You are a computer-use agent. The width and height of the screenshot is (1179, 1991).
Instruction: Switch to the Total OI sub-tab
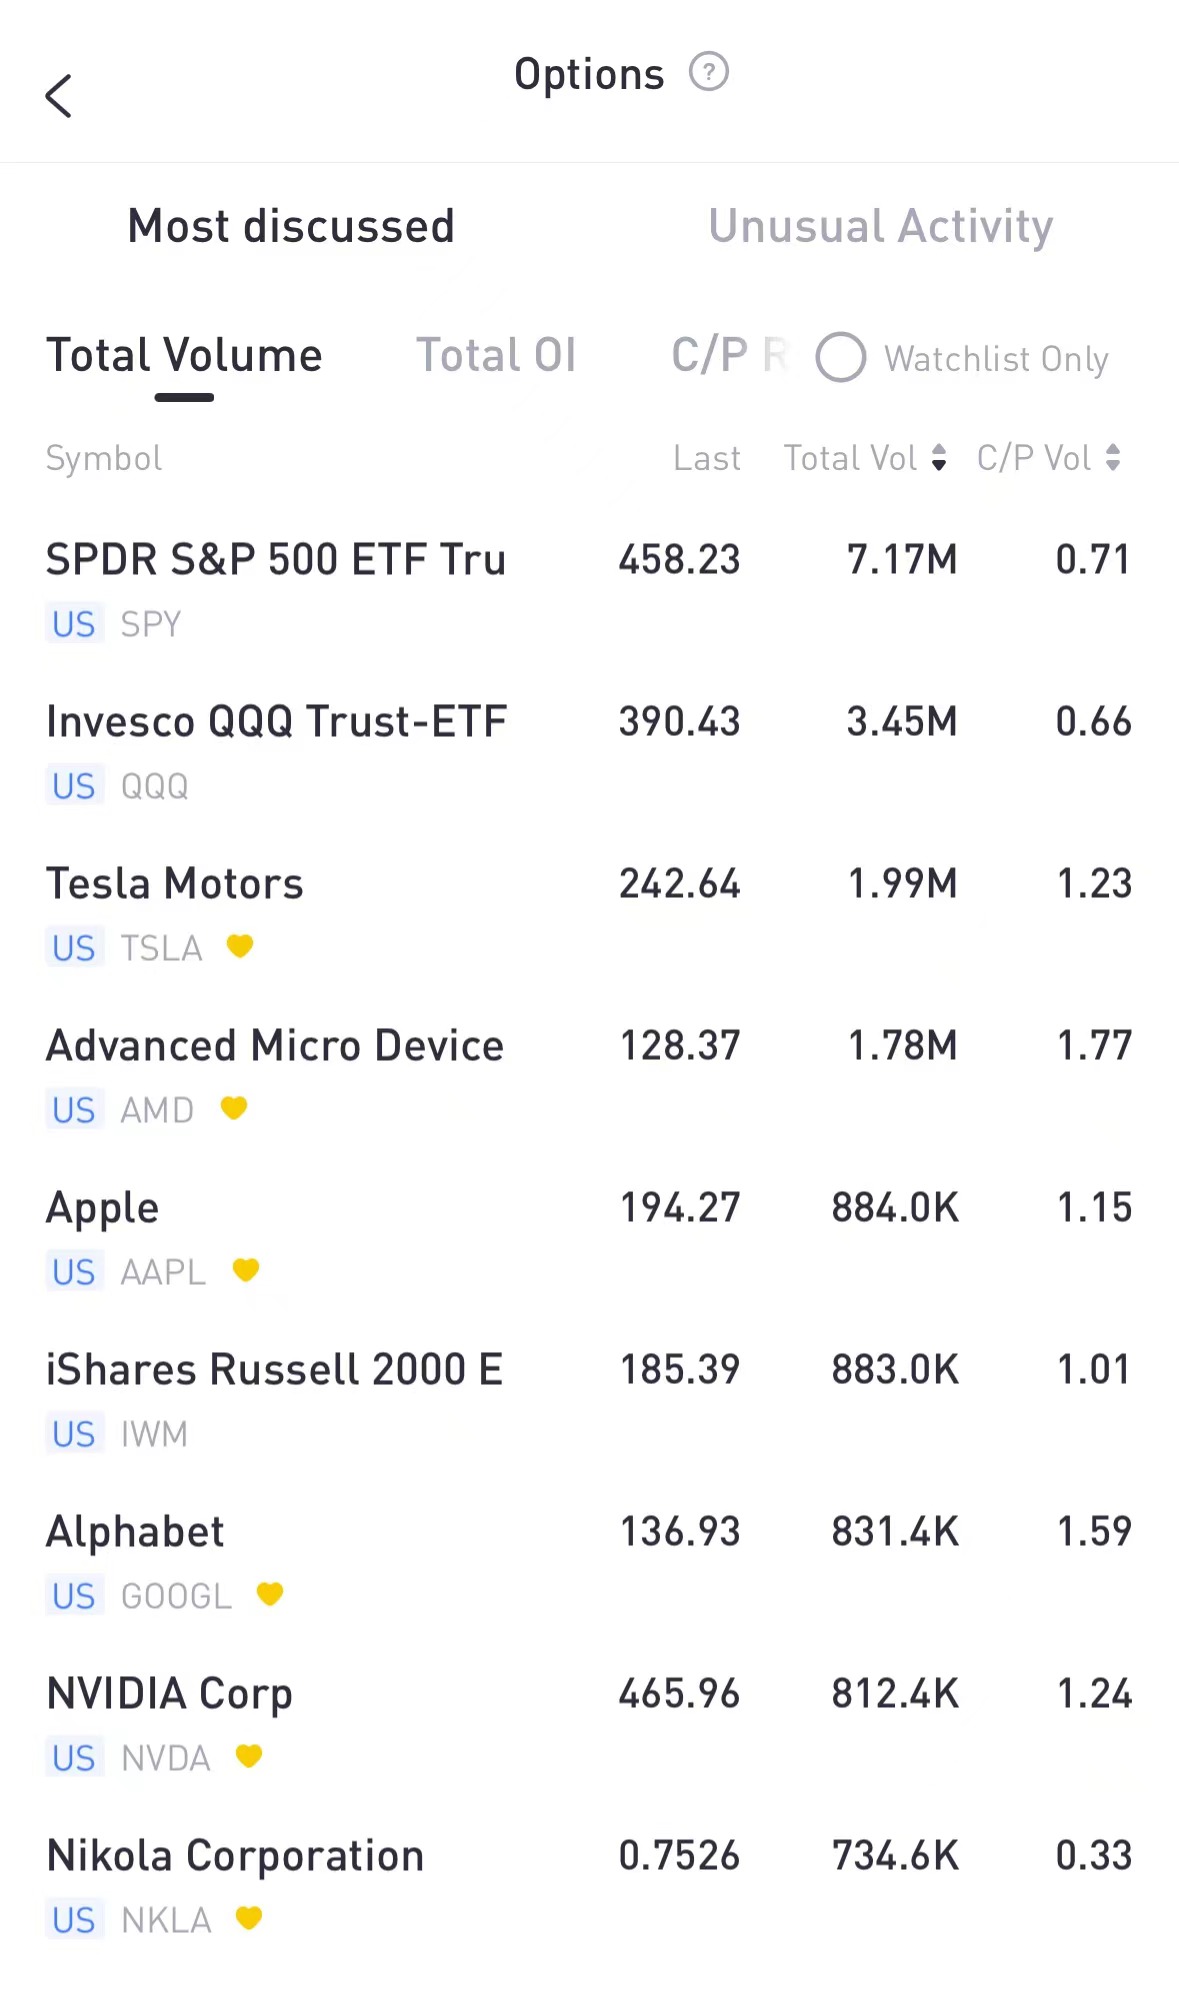(496, 356)
